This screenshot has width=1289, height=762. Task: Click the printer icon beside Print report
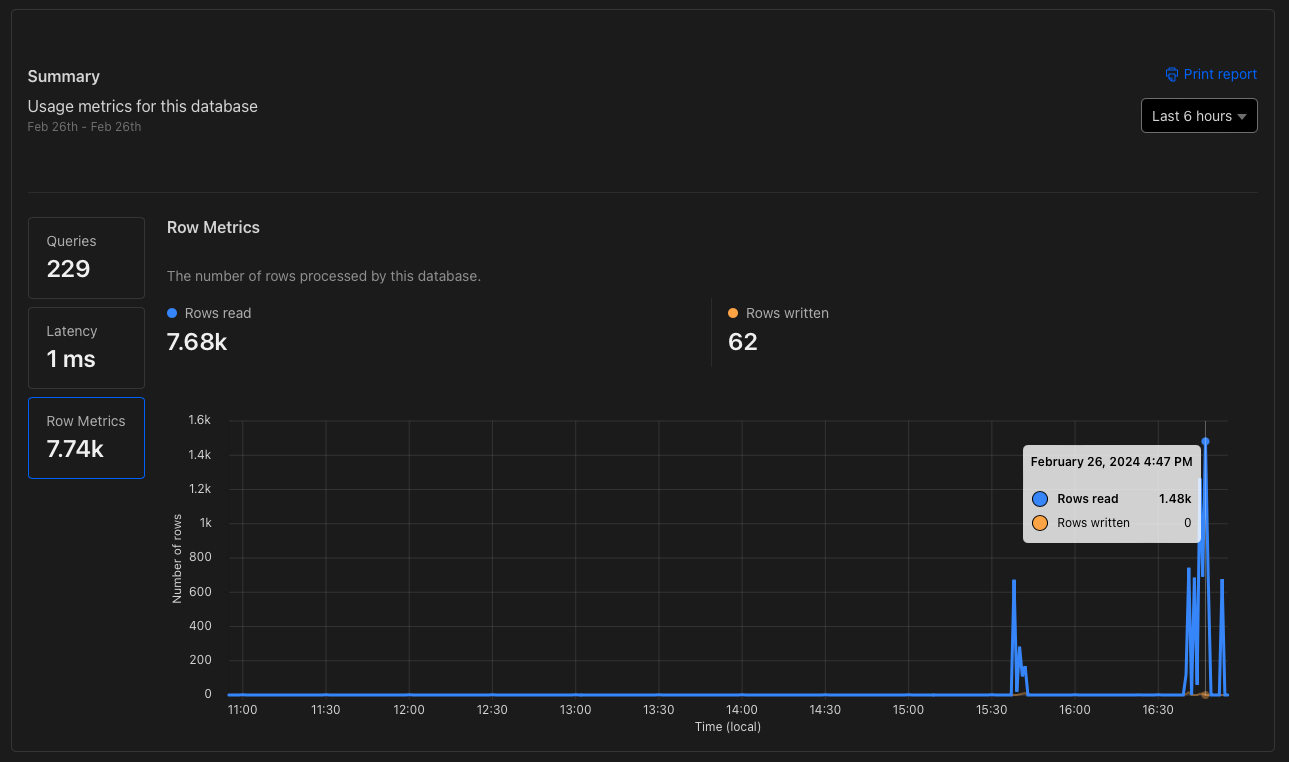tap(1171, 74)
